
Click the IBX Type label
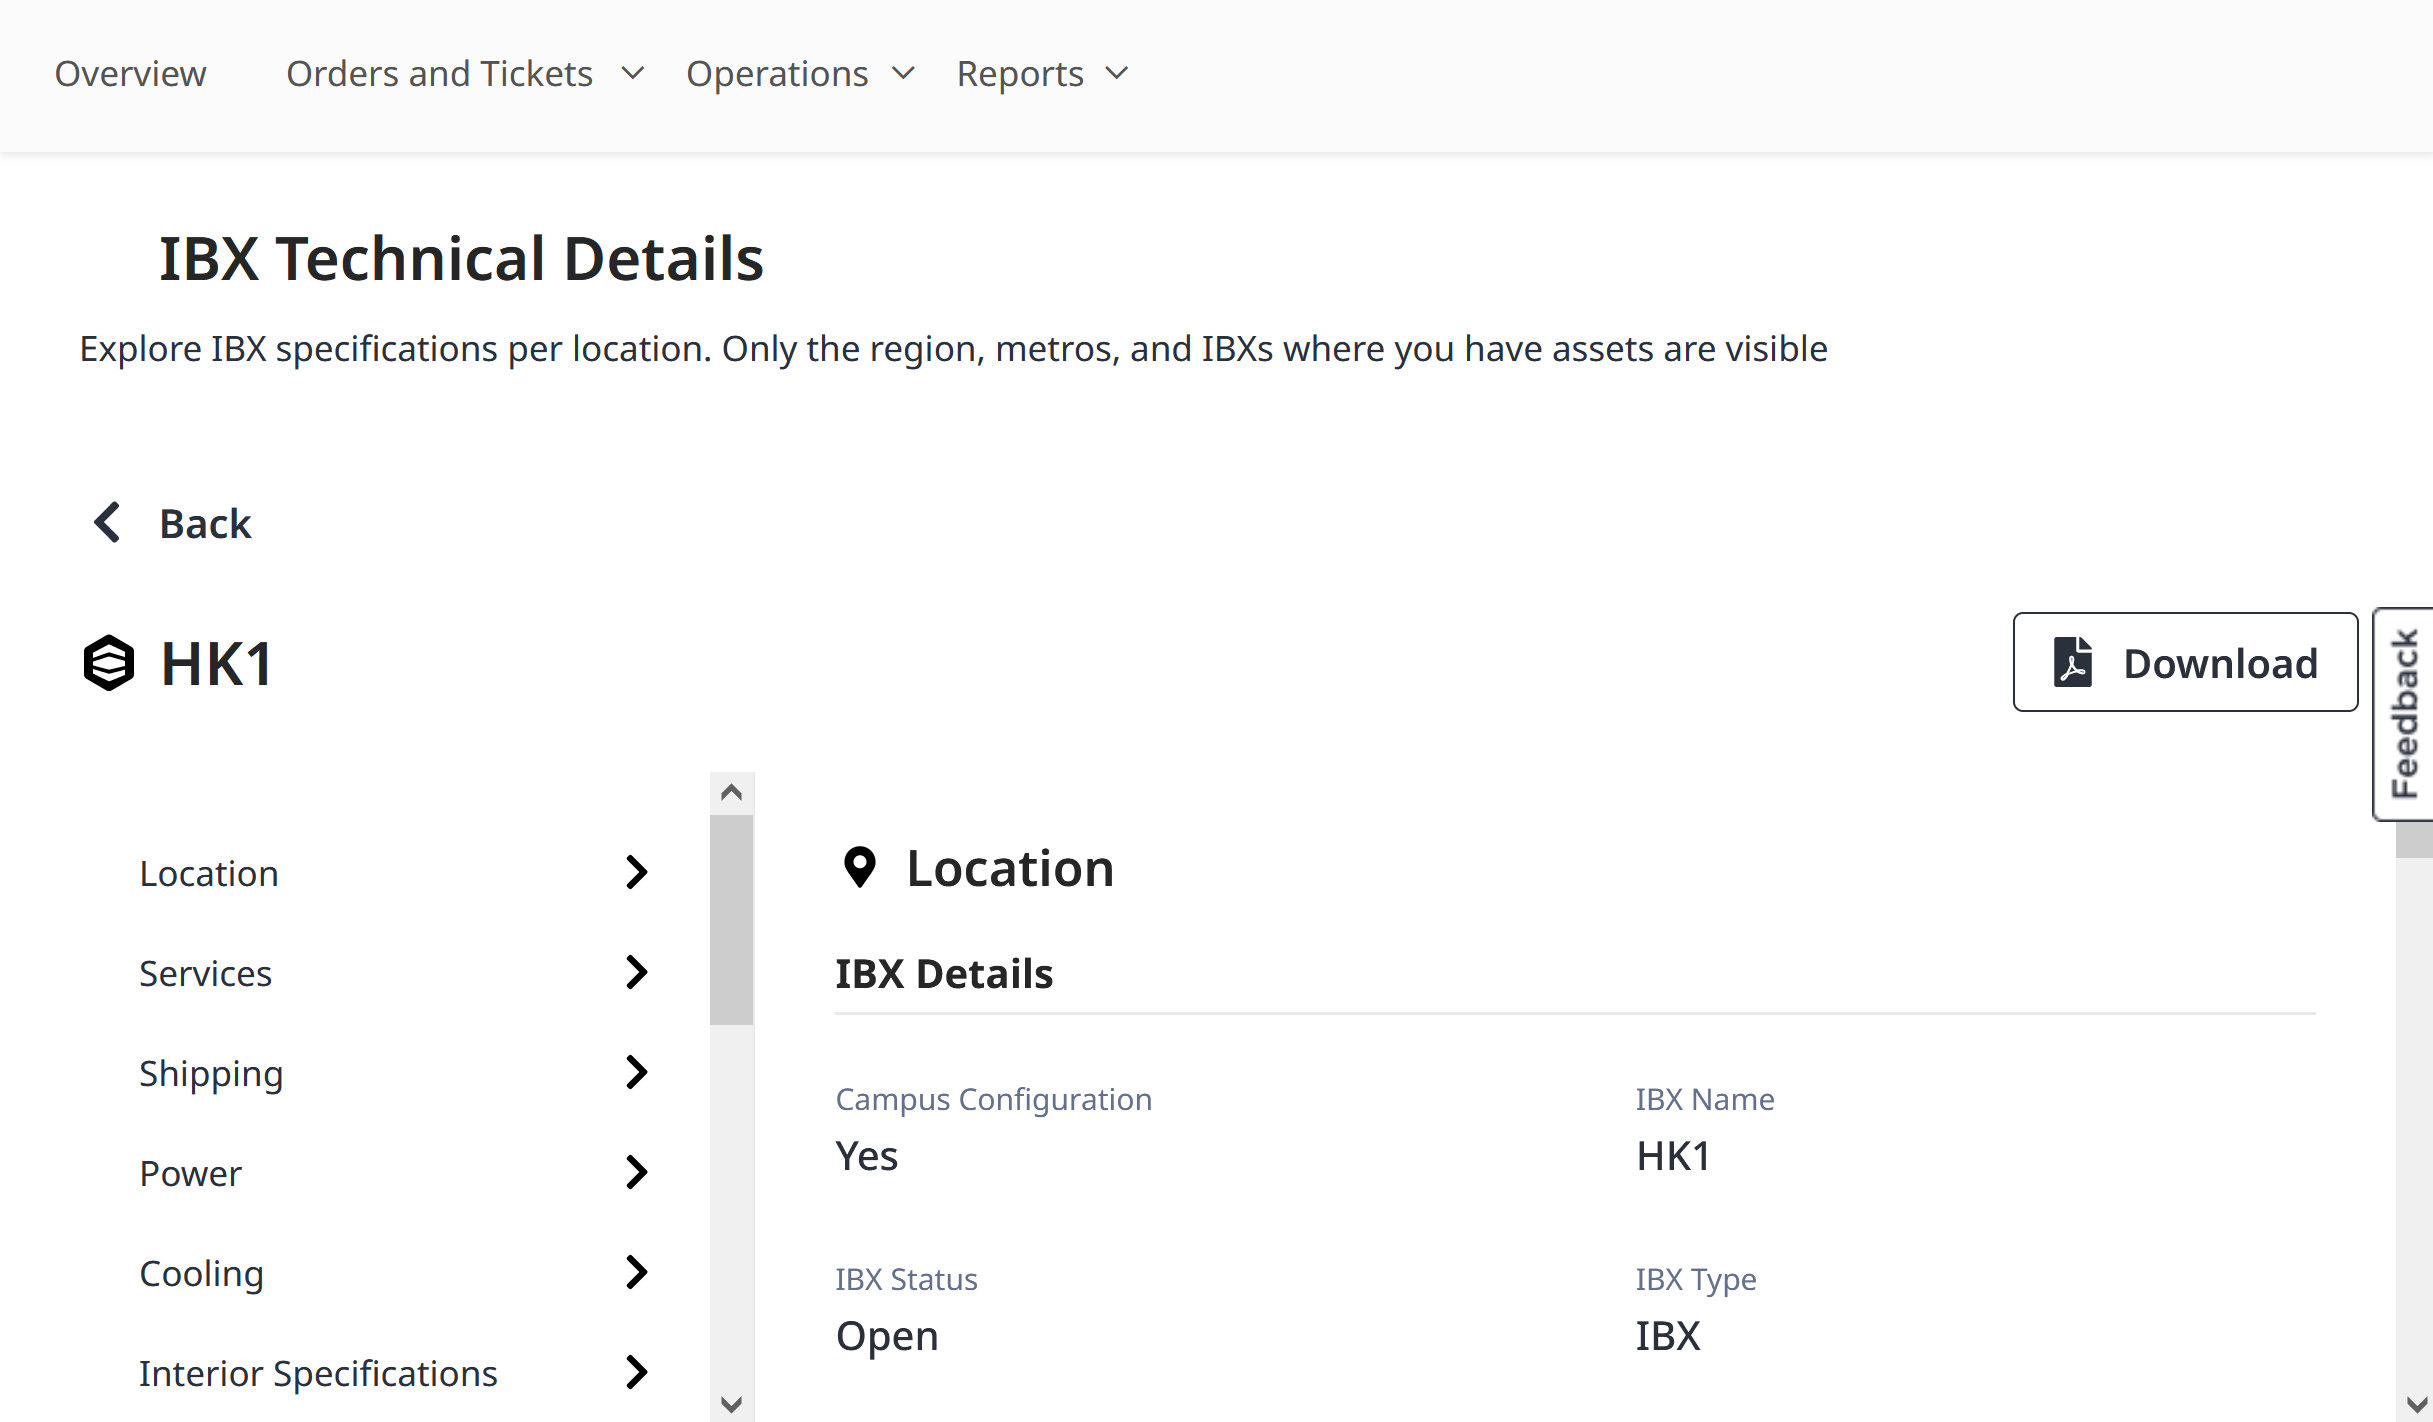1695,1280
